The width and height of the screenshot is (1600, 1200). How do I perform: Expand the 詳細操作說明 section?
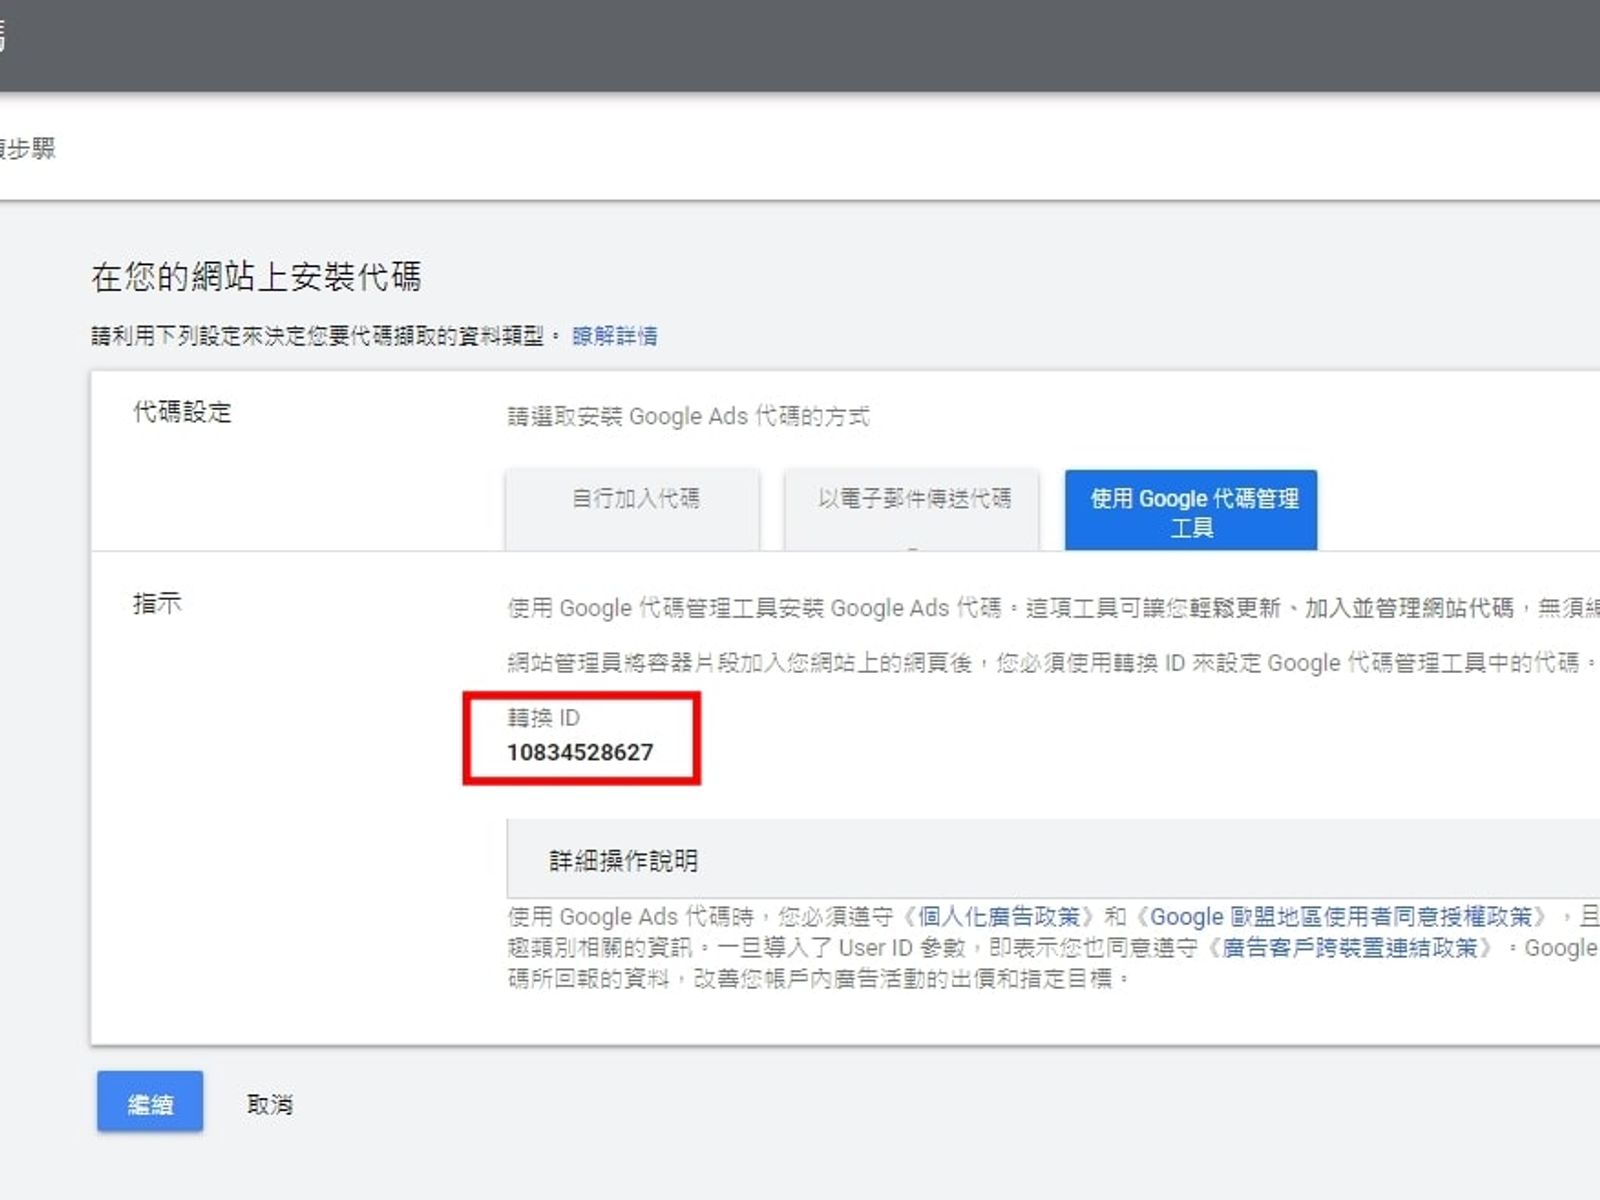point(1053,859)
